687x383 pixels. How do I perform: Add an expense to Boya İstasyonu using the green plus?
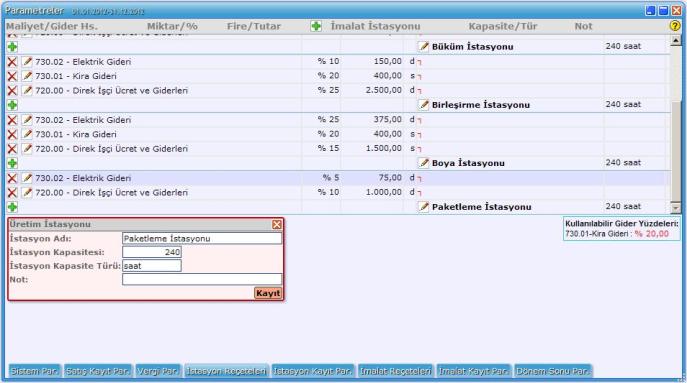(12, 163)
